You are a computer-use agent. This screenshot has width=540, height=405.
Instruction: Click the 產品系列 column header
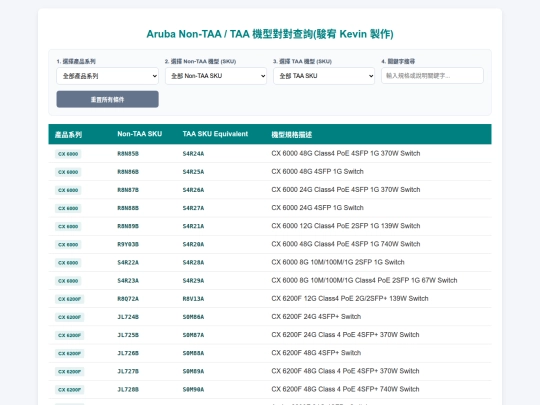(68, 134)
